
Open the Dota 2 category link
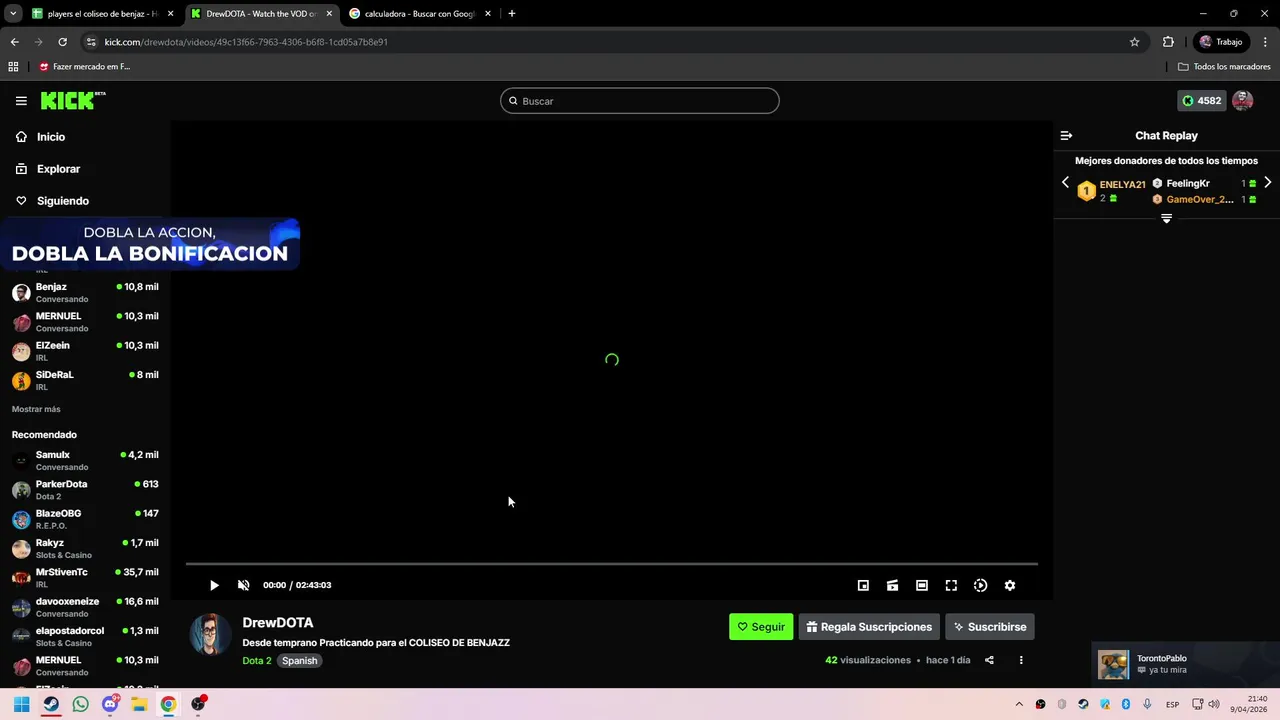(x=257, y=661)
